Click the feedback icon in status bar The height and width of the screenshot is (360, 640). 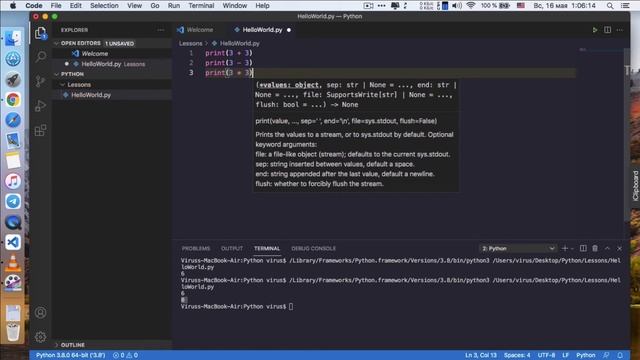click(x=607, y=355)
